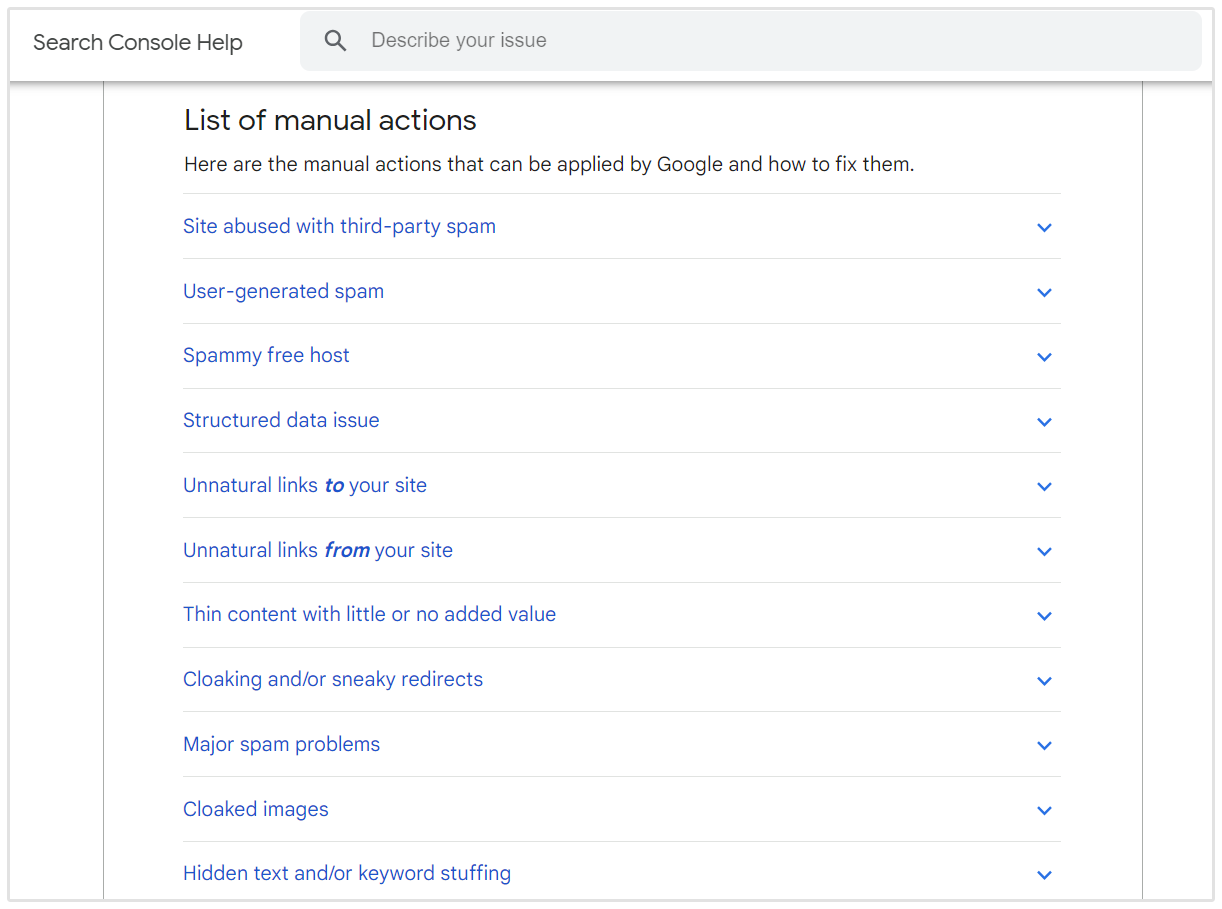Expand chevron for Cloaking and/or sneaky redirects
The height and width of the screenshot is (909, 1222).
pyautogui.click(x=1044, y=681)
